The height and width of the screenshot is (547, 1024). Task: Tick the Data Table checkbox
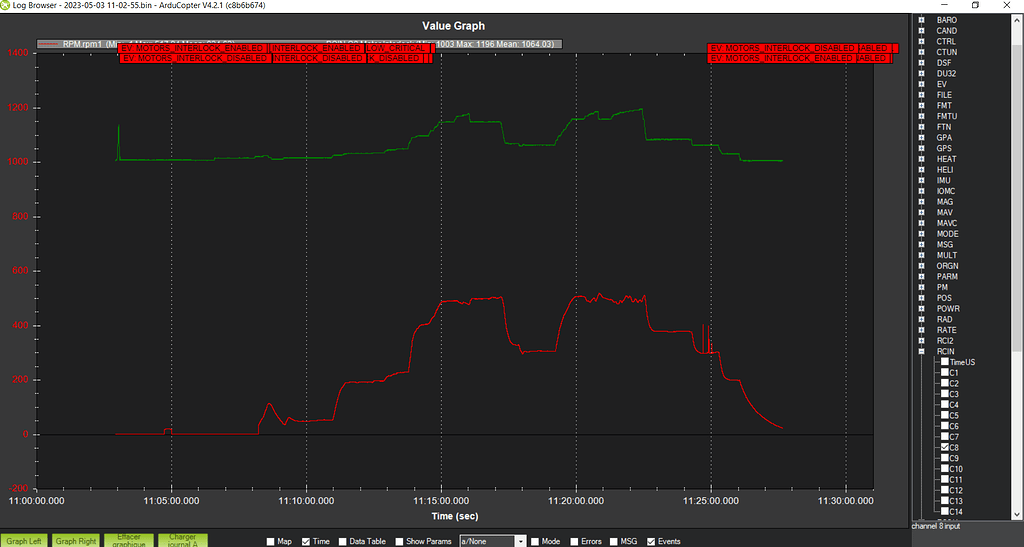[343, 541]
